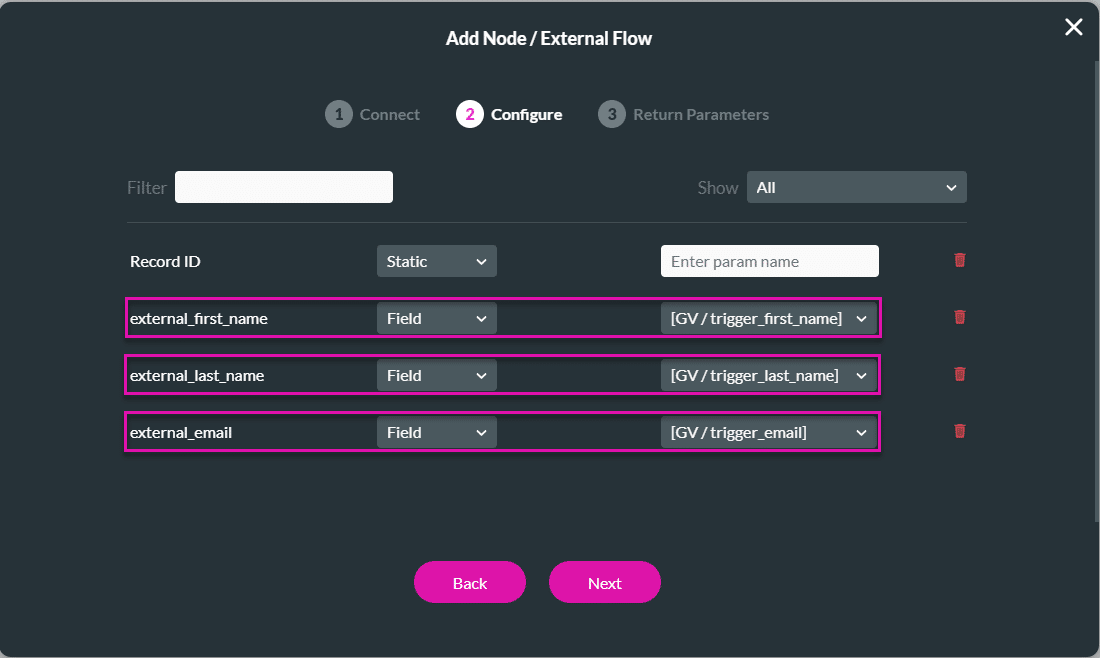Click Next to continue configuration
Viewport: 1100px width, 658px height.
604,582
